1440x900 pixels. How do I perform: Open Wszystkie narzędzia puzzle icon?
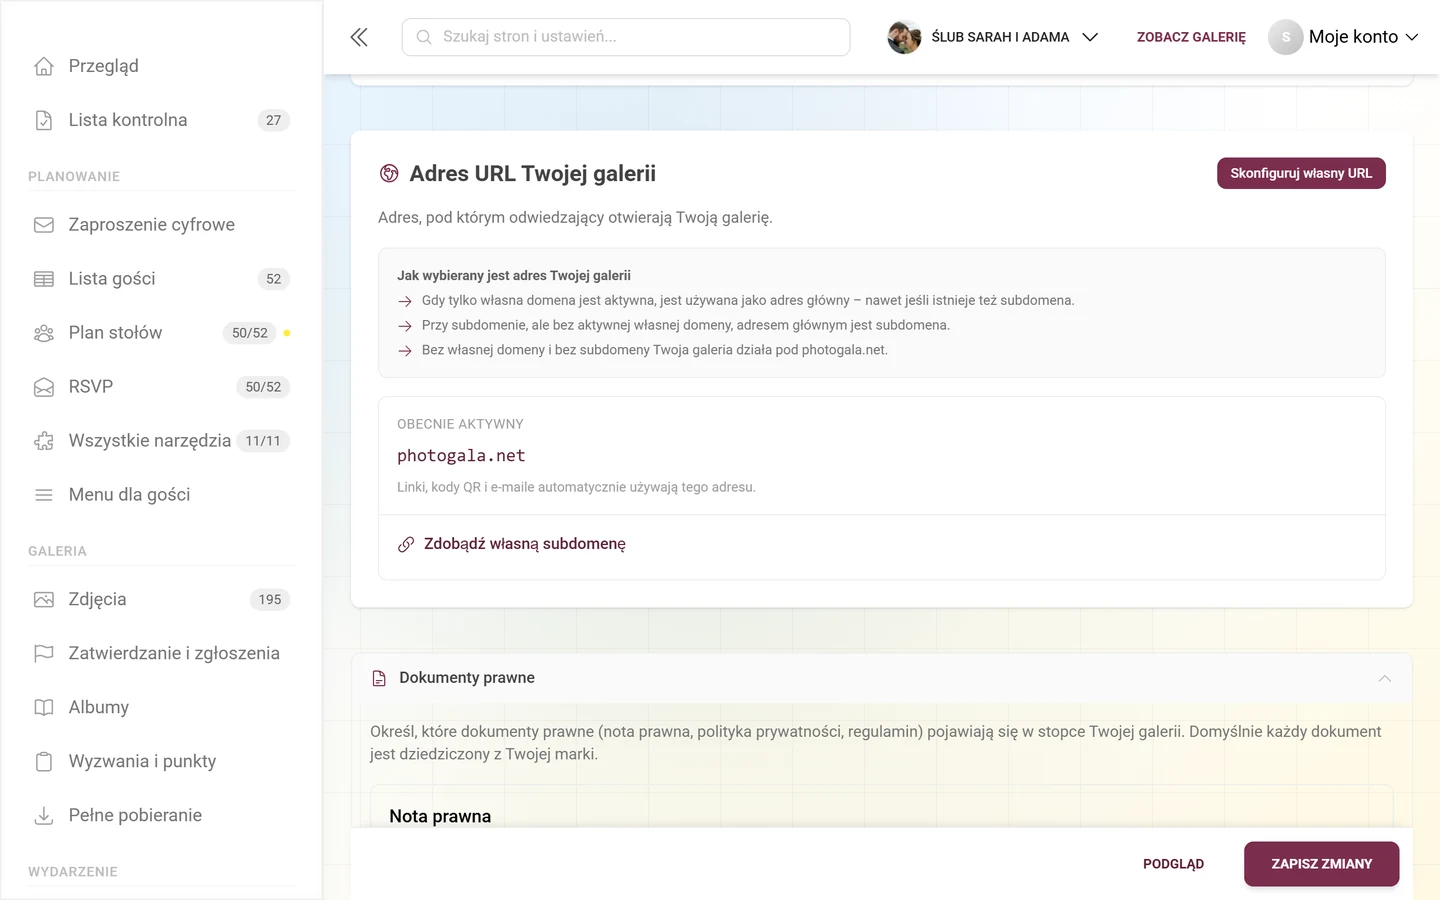(x=44, y=441)
